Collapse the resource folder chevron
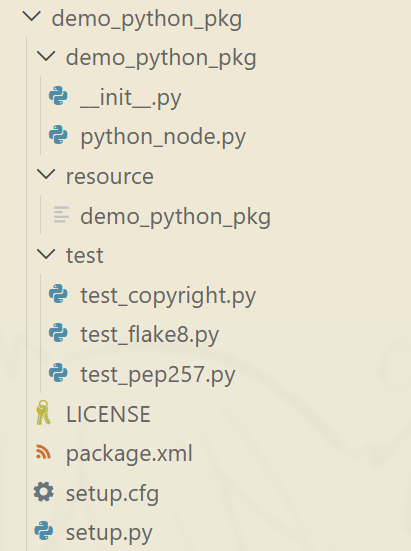 pyautogui.click(x=46, y=175)
